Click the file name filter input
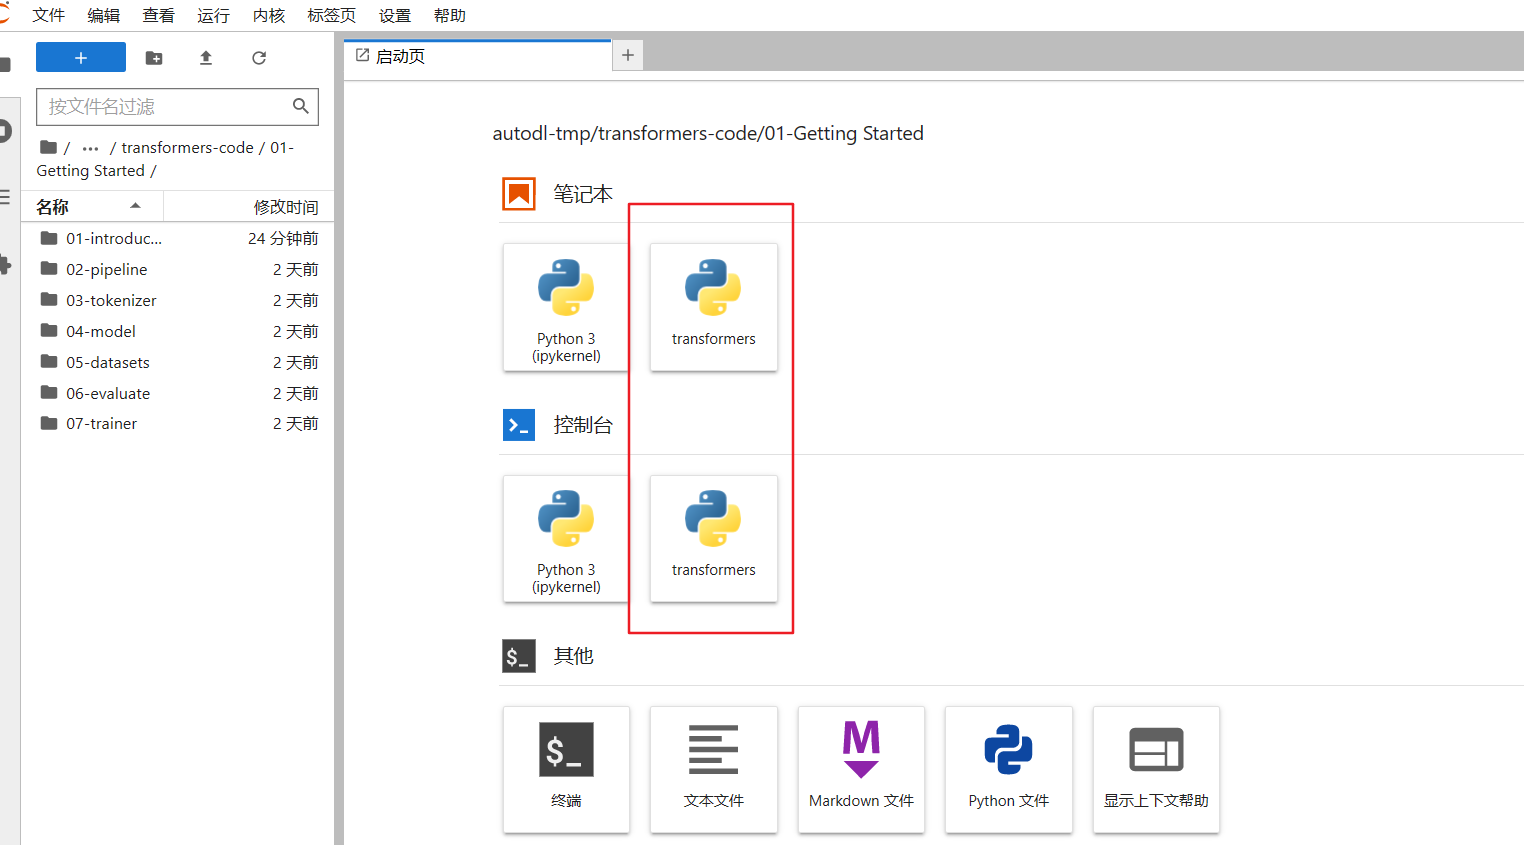The width and height of the screenshot is (1524, 845). (177, 106)
